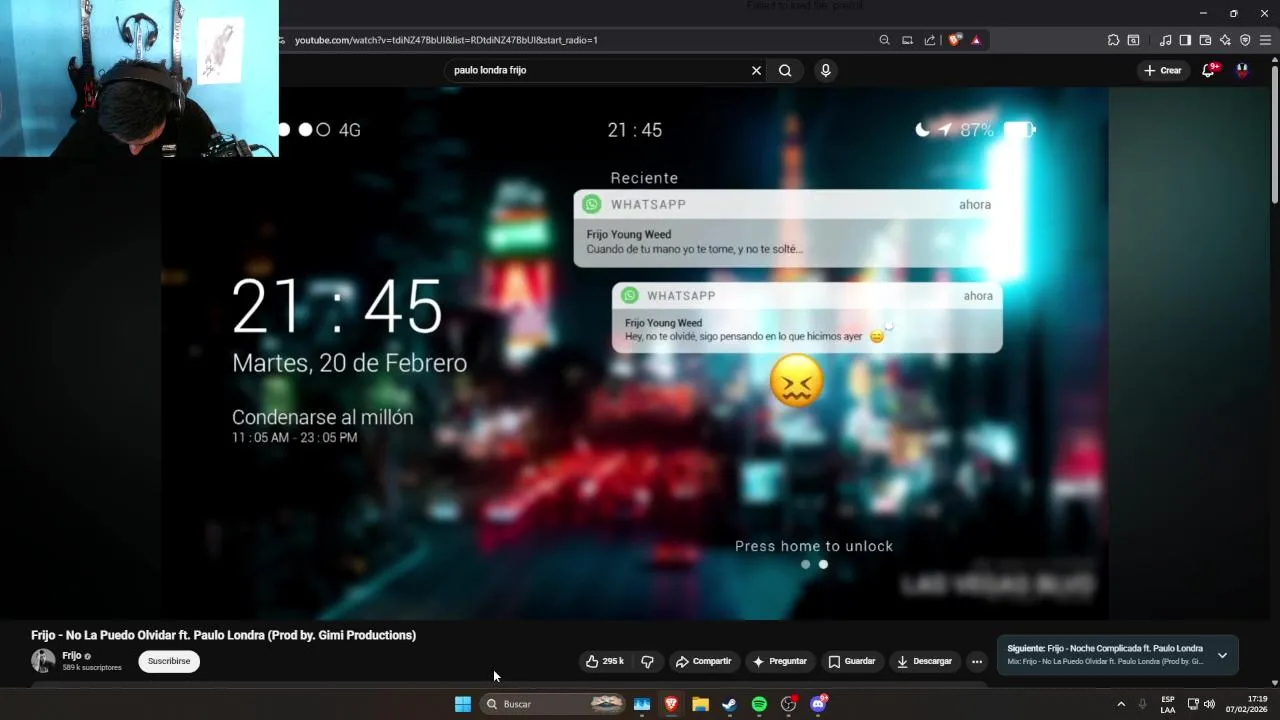Open Steam in the taskbar

[x=730, y=704]
